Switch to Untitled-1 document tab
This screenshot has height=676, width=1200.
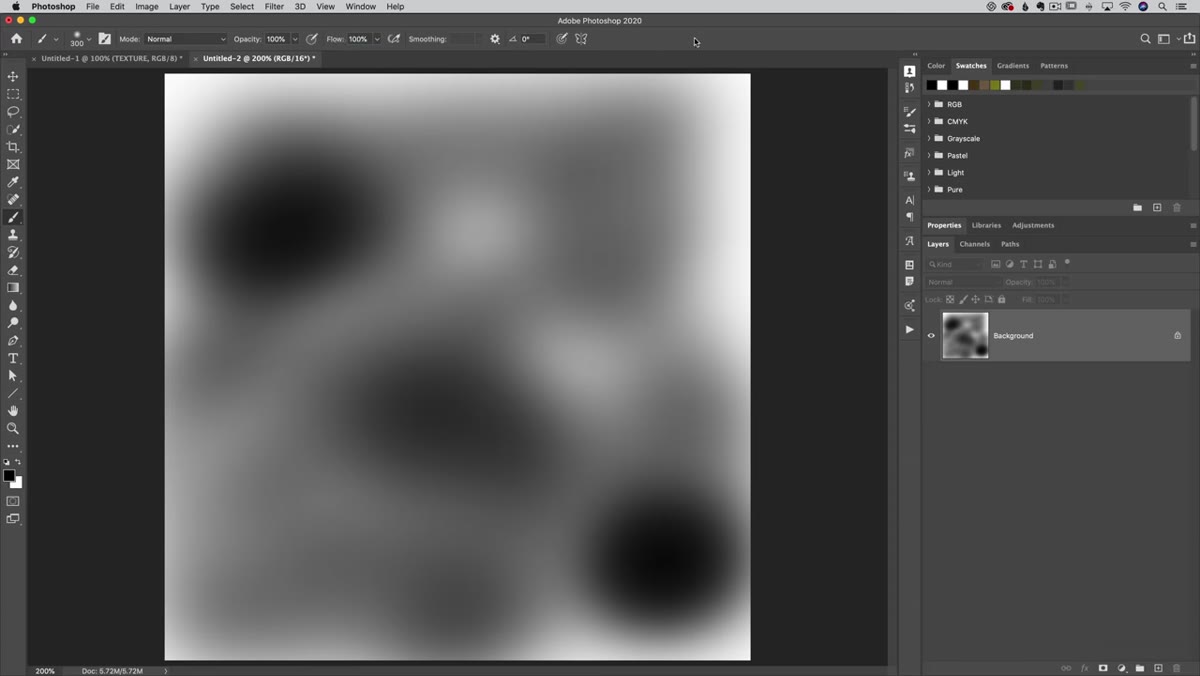[x=111, y=58]
